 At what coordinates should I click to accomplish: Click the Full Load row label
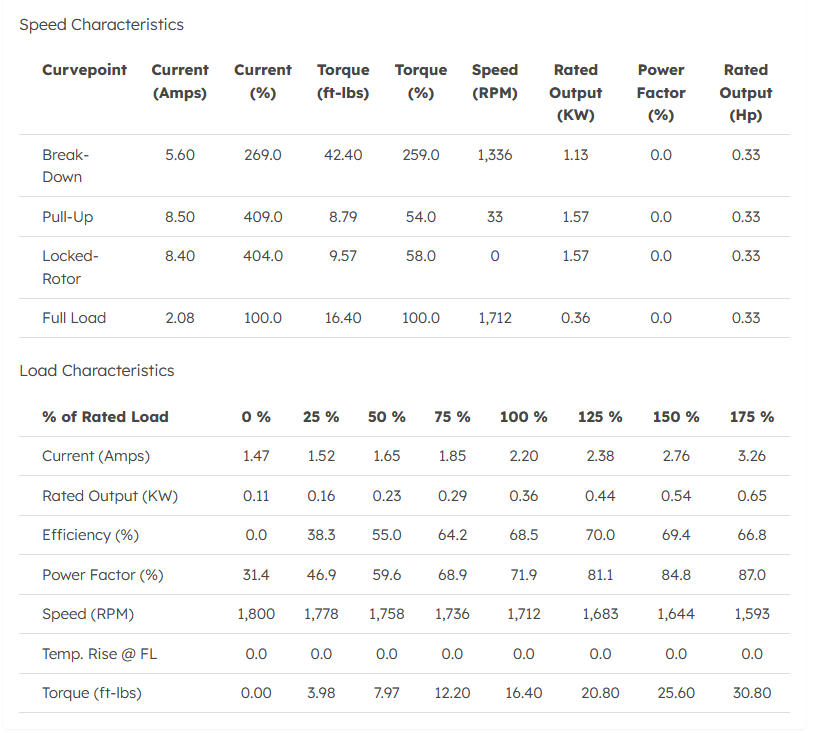pyautogui.click(x=74, y=318)
